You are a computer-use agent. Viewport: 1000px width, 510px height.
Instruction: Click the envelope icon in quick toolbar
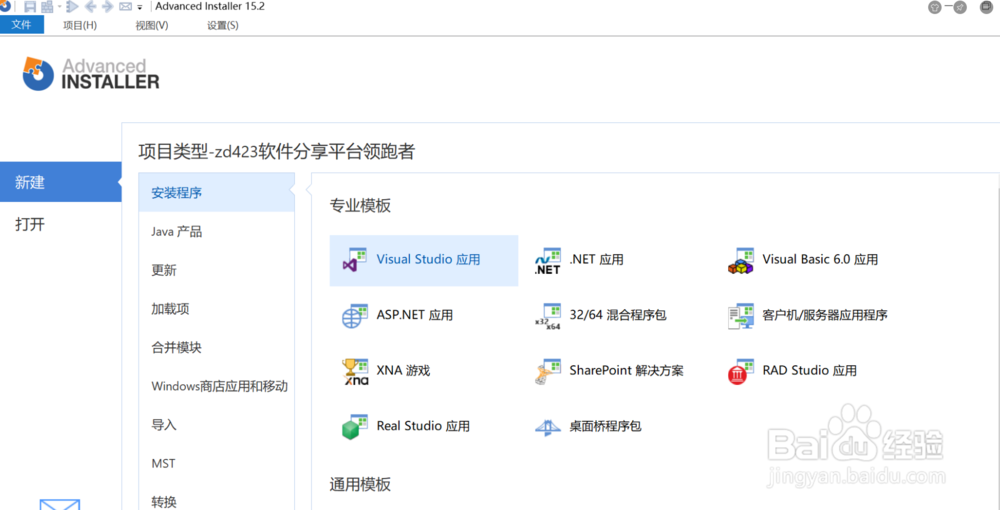pyautogui.click(x=126, y=7)
